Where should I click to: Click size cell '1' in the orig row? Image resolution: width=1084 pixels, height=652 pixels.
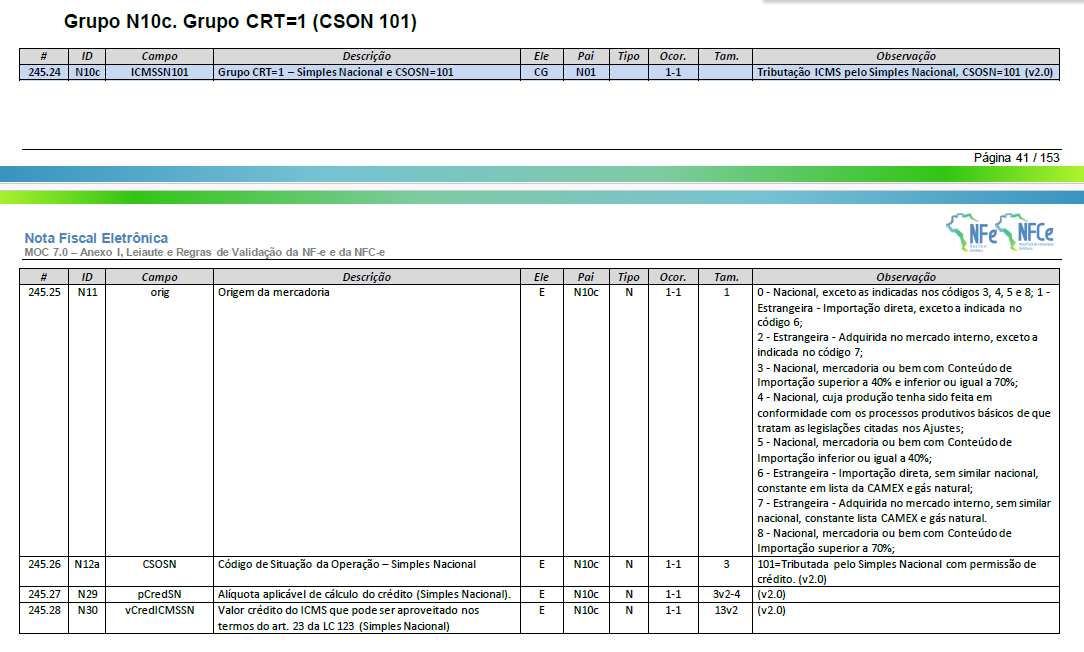(727, 292)
